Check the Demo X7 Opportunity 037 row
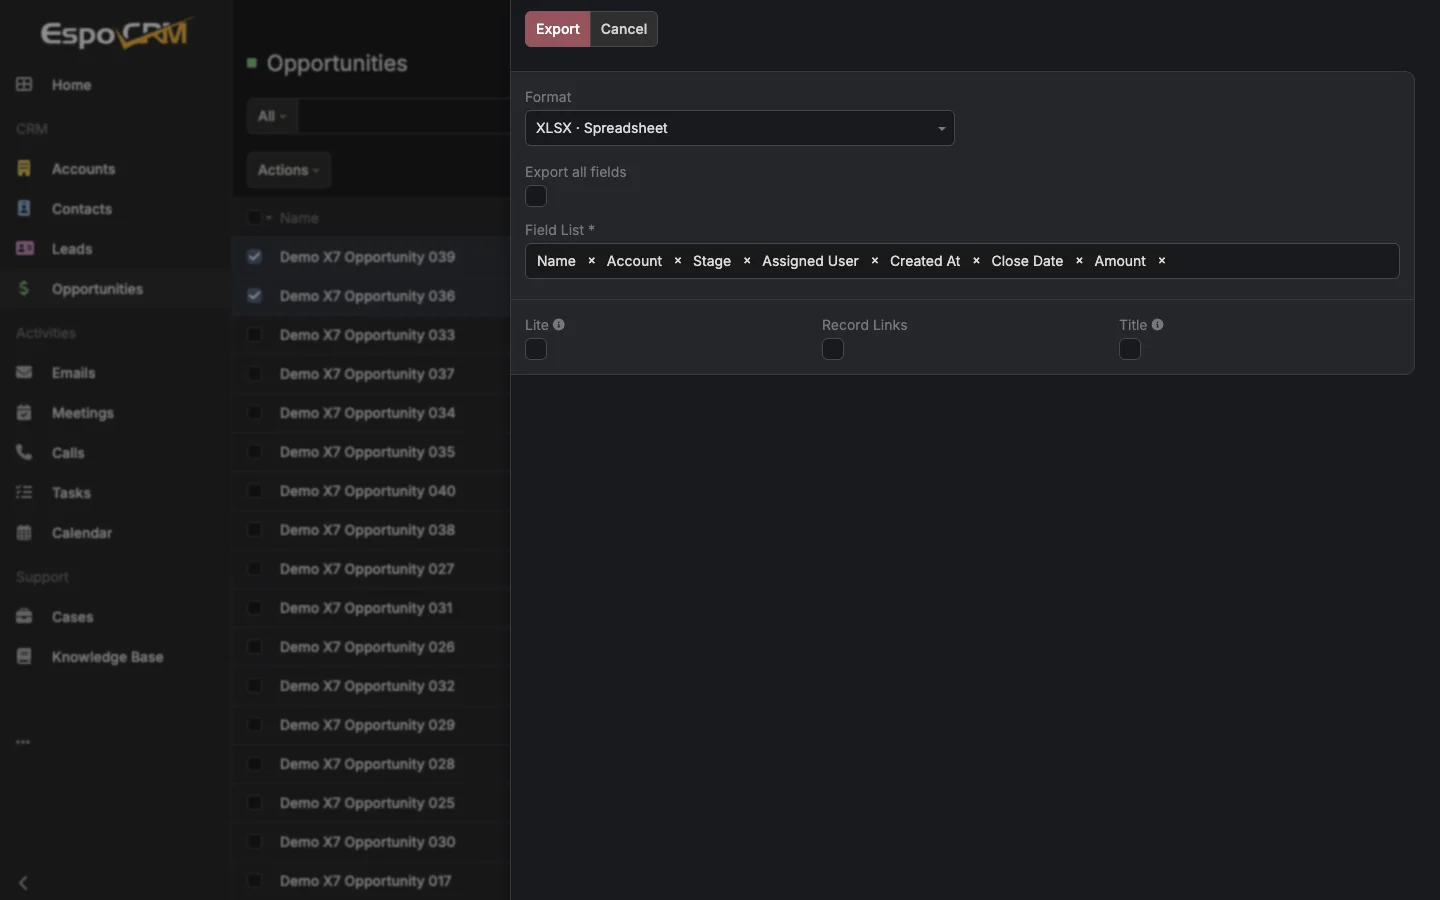The image size is (1440, 900). pyautogui.click(x=254, y=374)
